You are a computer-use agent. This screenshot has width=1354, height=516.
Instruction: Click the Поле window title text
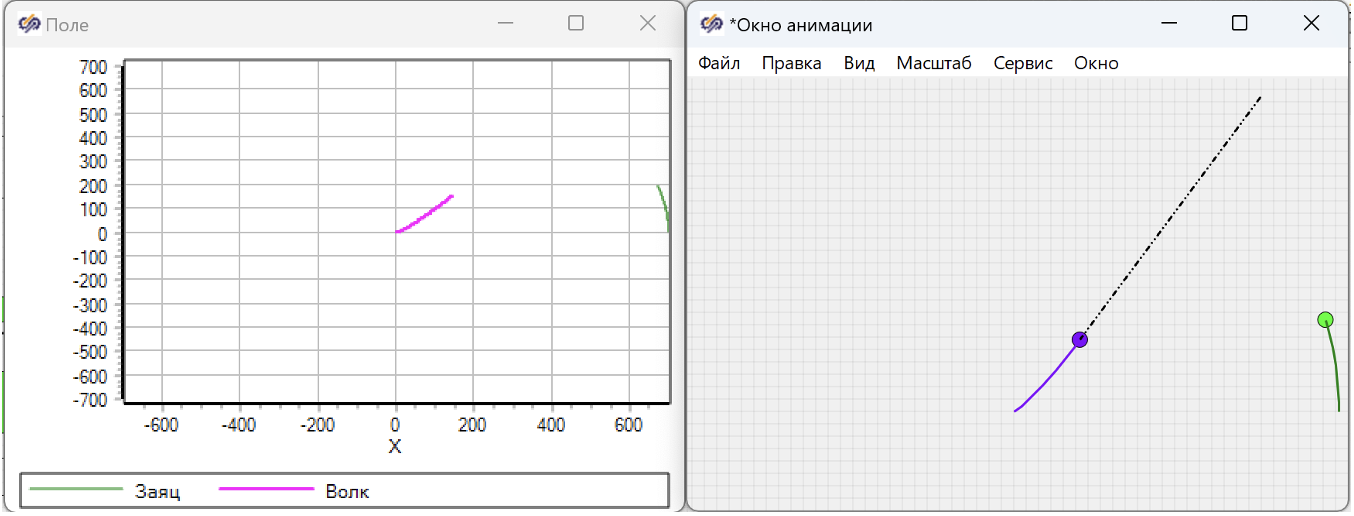coord(67,25)
